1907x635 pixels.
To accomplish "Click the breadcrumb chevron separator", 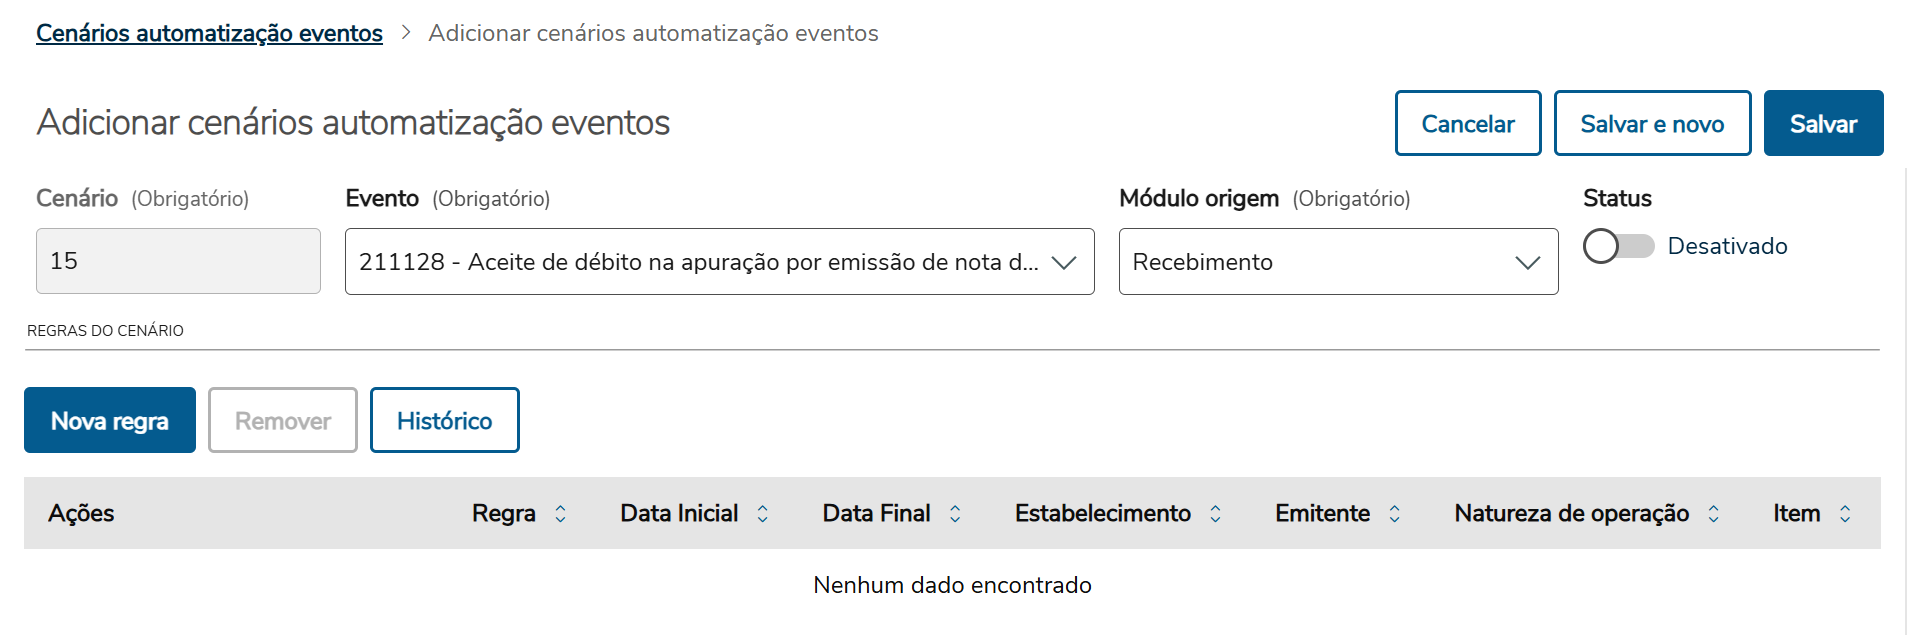I will (406, 33).
